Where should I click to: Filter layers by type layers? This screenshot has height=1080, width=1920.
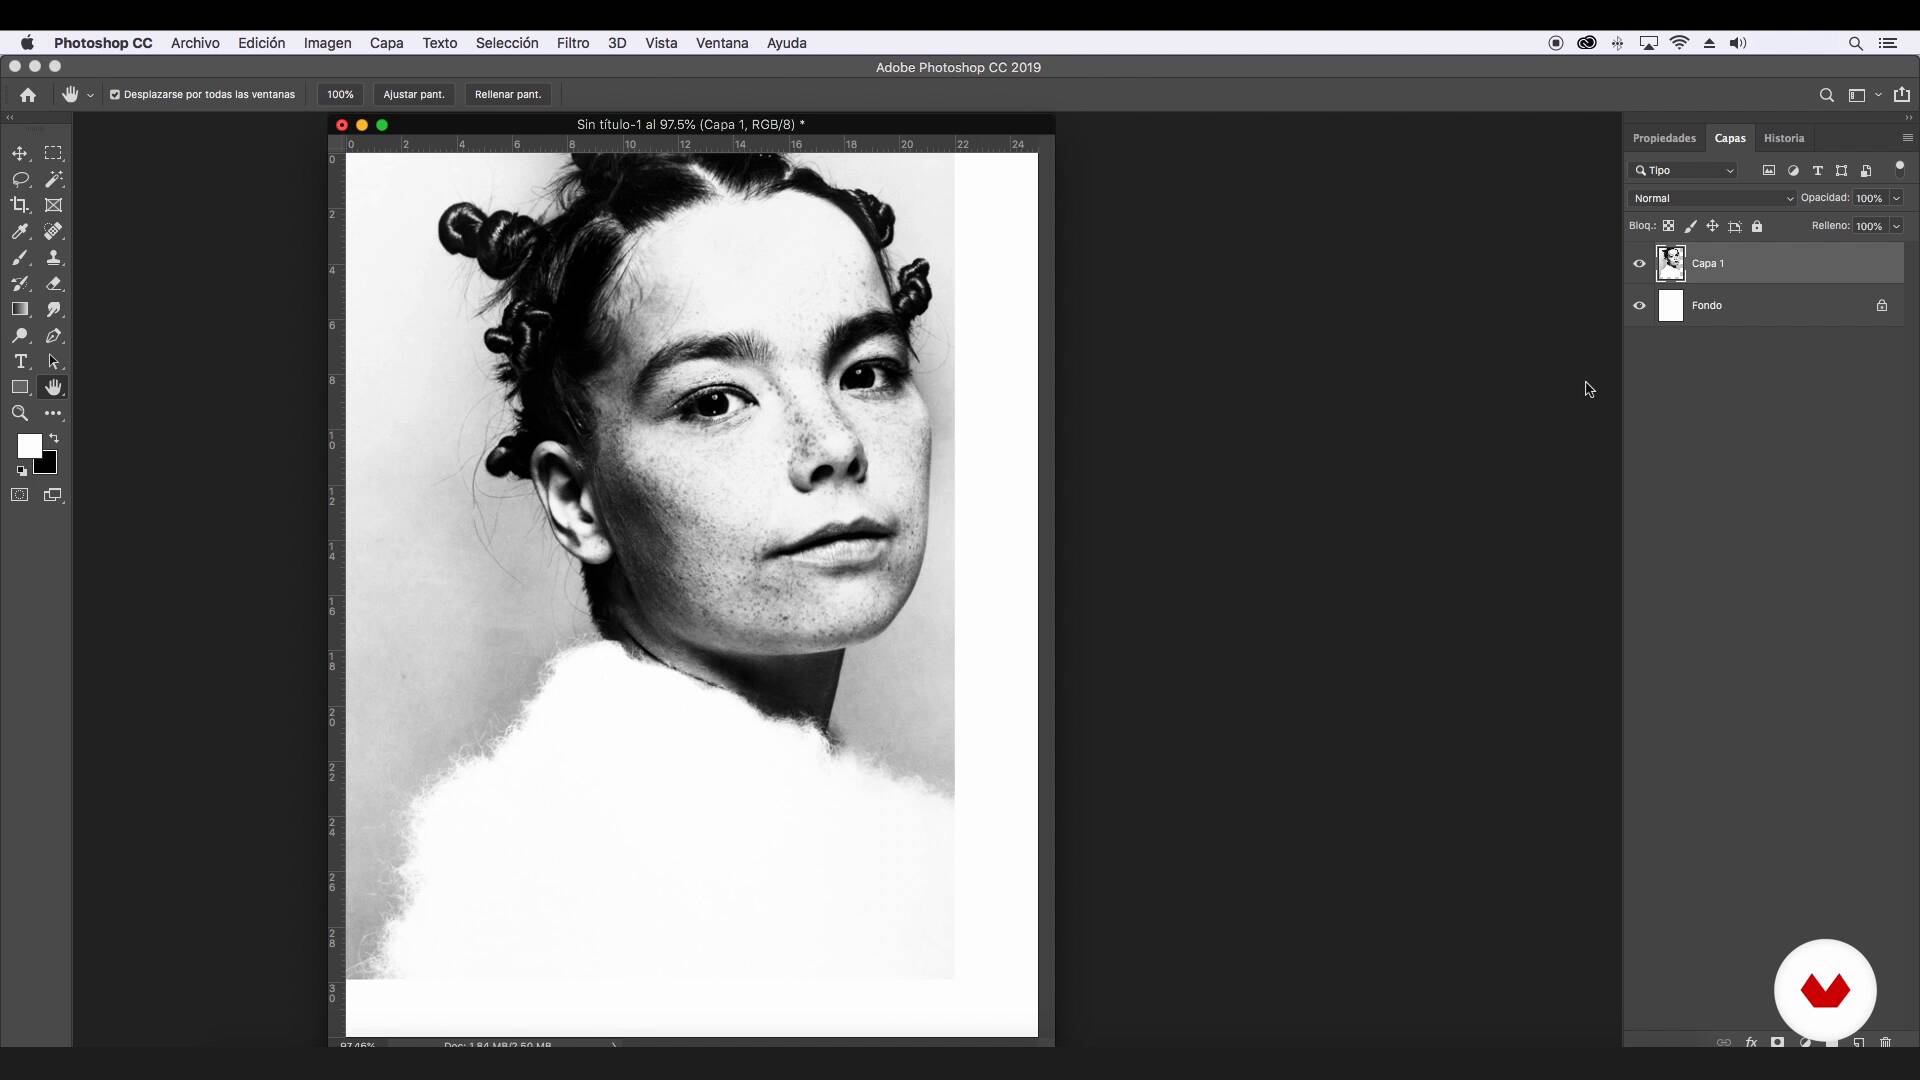(x=1818, y=171)
